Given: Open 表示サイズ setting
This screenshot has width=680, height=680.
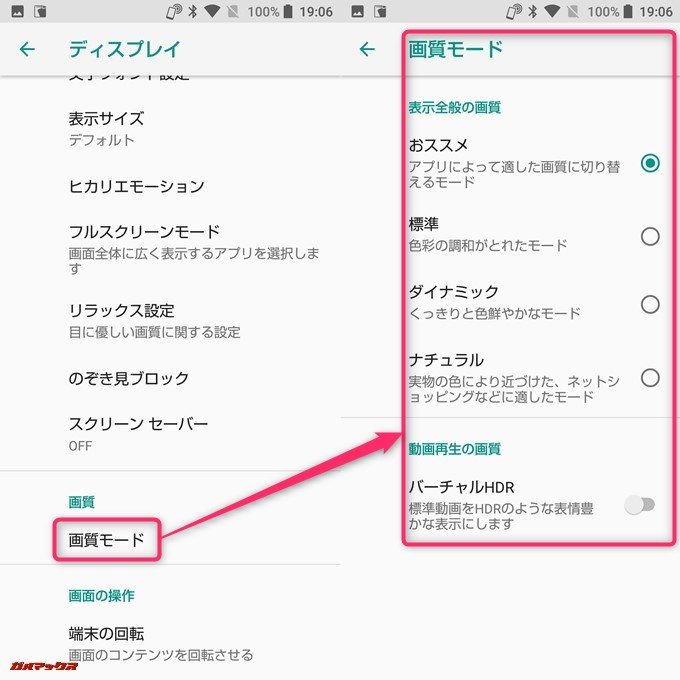Looking at the screenshot, I should pos(170,129).
